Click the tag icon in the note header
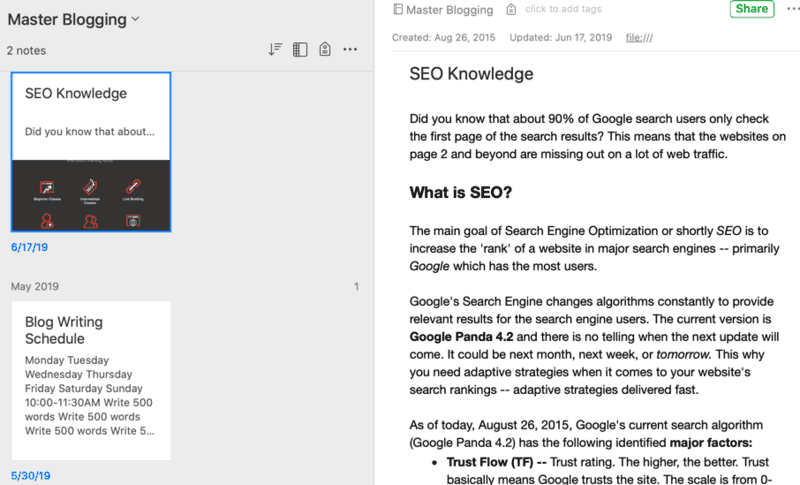 tap(511, 9)
